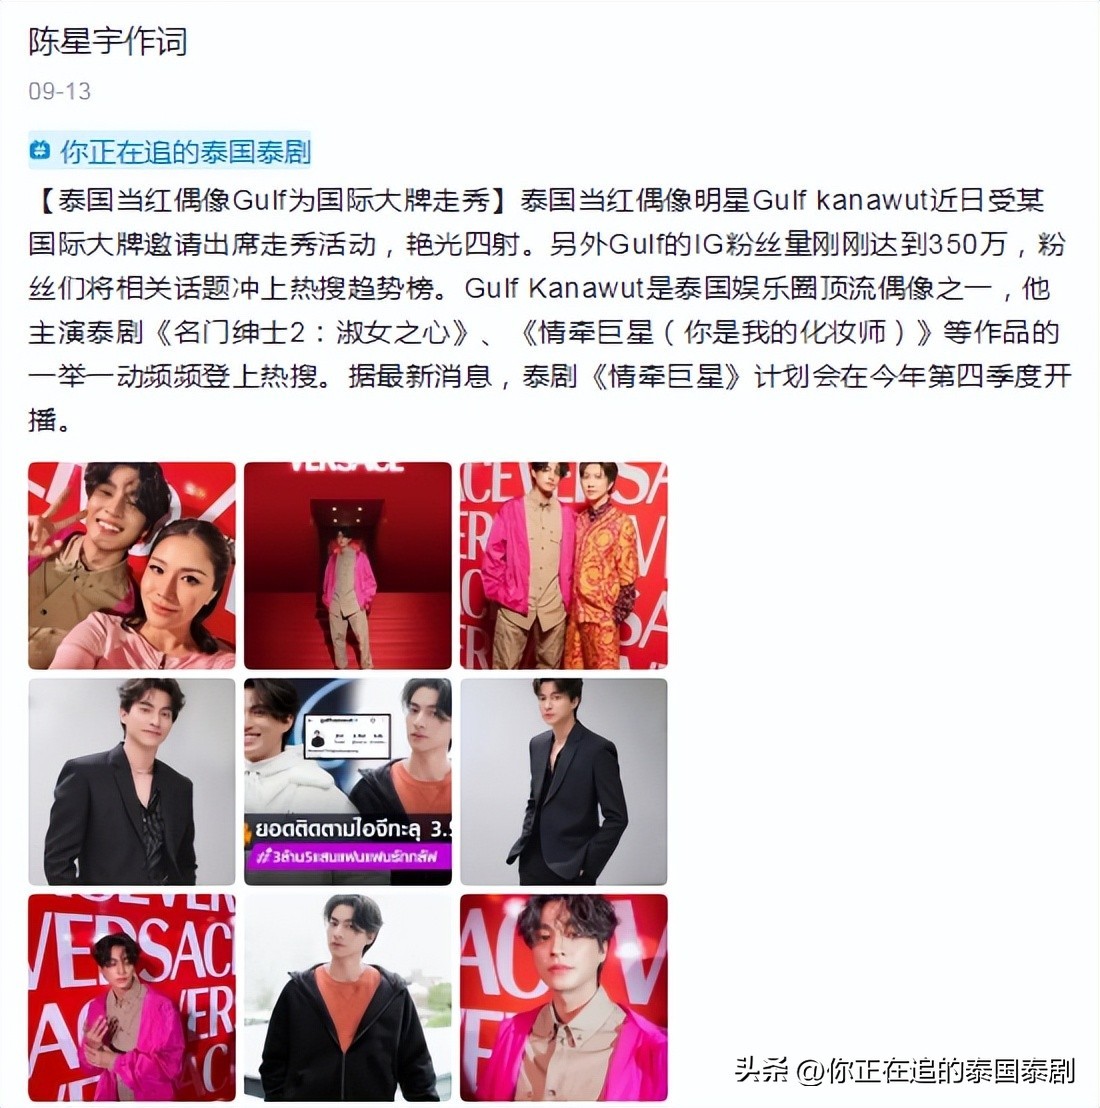Click the 09-13 post date
Image resolution: width=1100 pixels, height=1108 pixels.
coord(59,91)
